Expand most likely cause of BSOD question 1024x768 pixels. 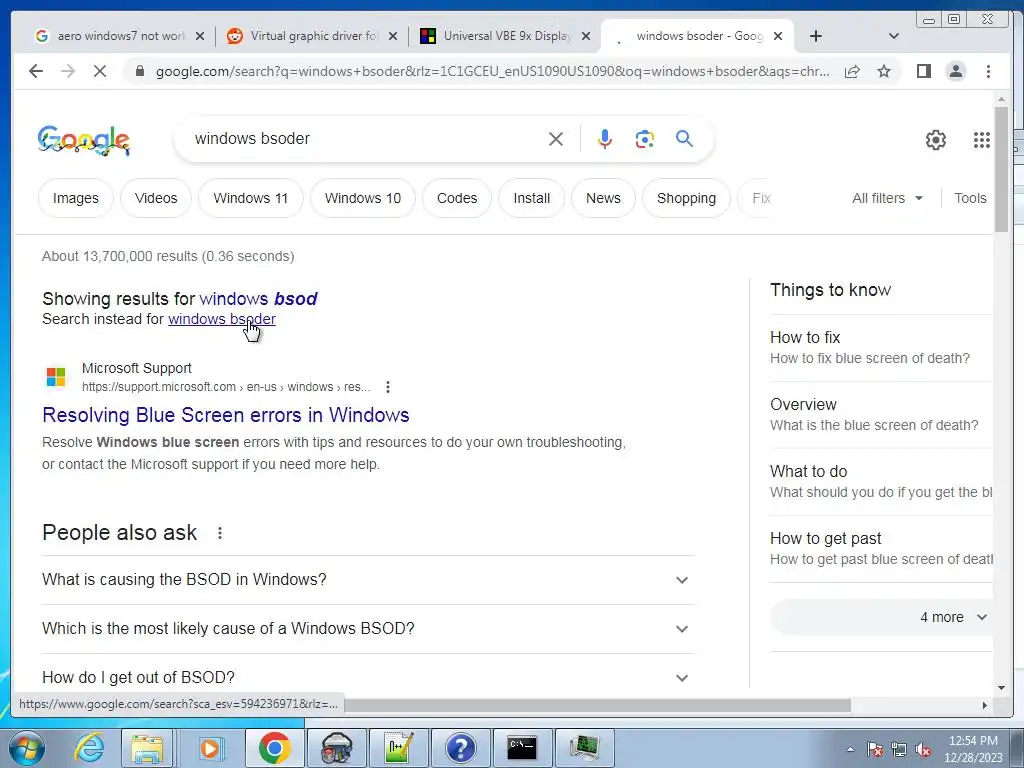(x=368, y=628)
